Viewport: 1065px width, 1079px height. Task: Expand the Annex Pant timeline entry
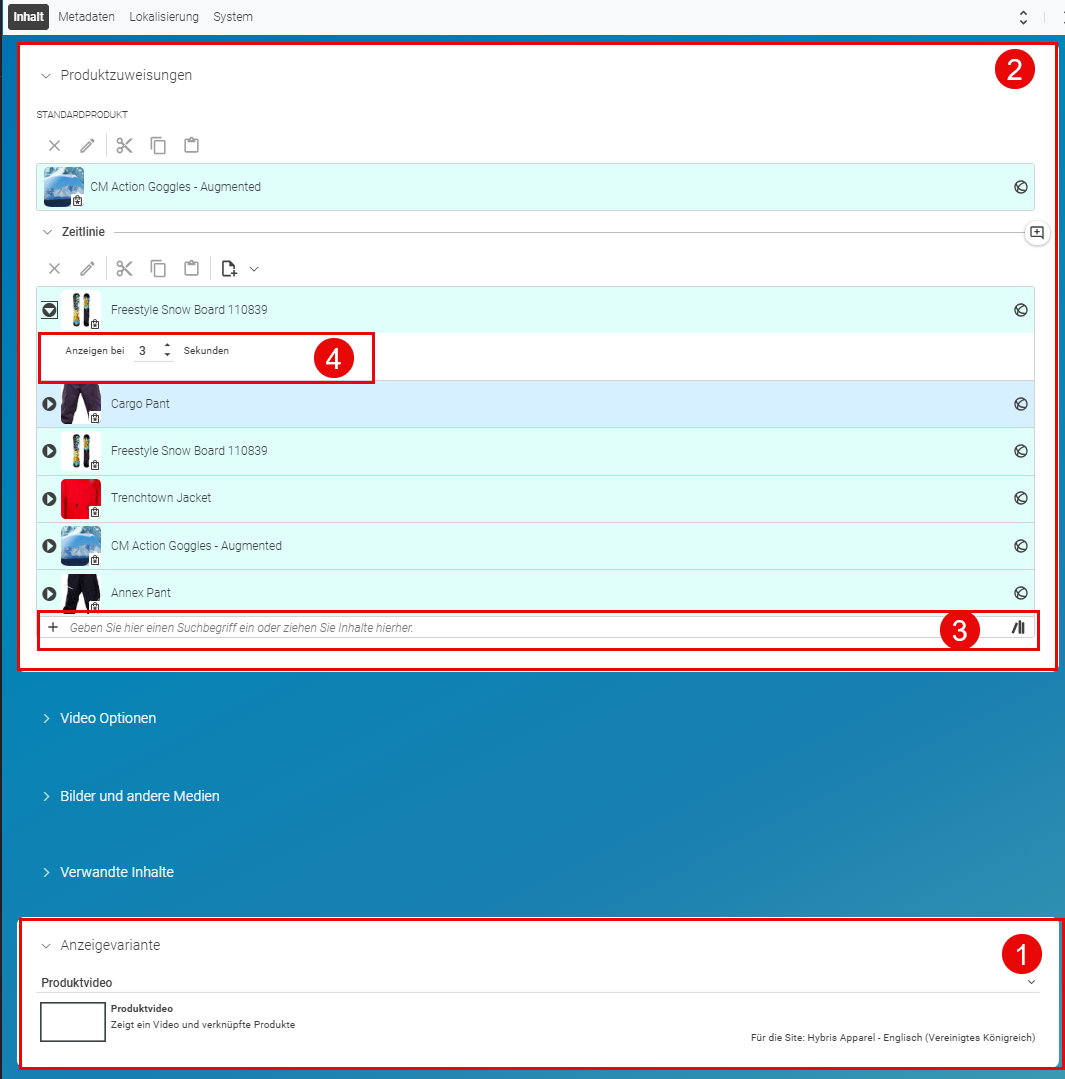pyautogui.click(x=50, y=593)
